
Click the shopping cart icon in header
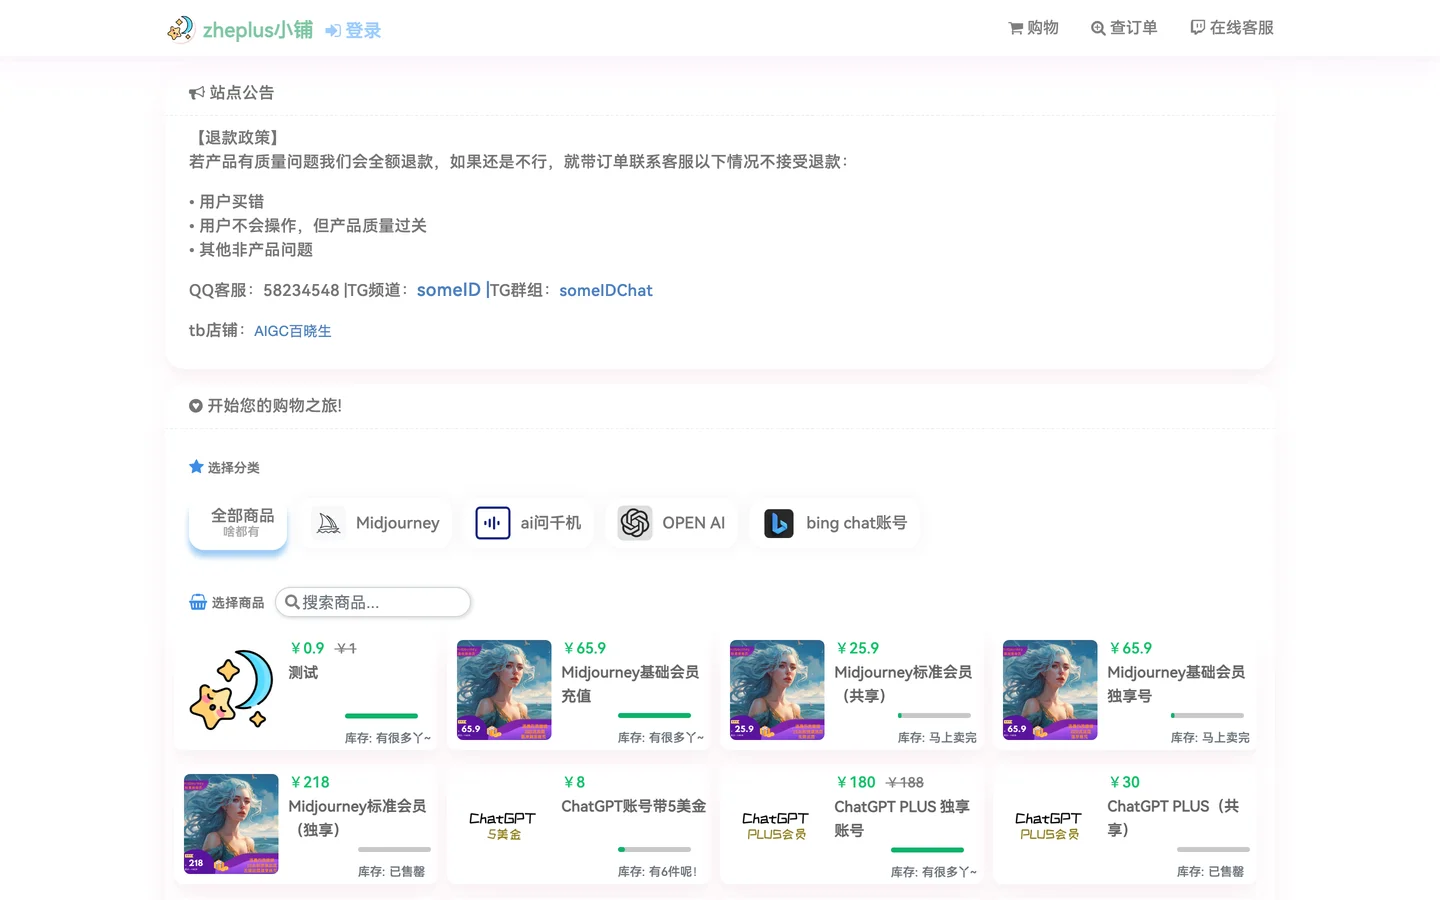[1015, 28]
